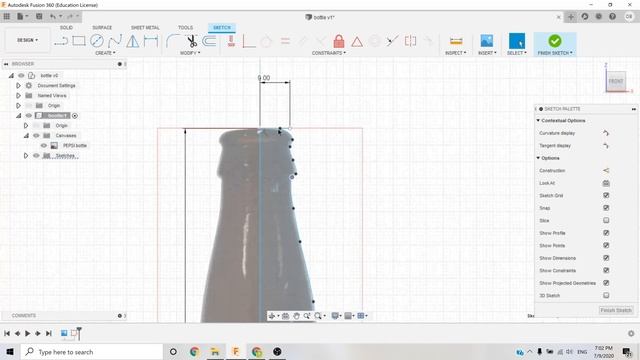Click the Orbit navigation icon

click(x=272, y=316)
